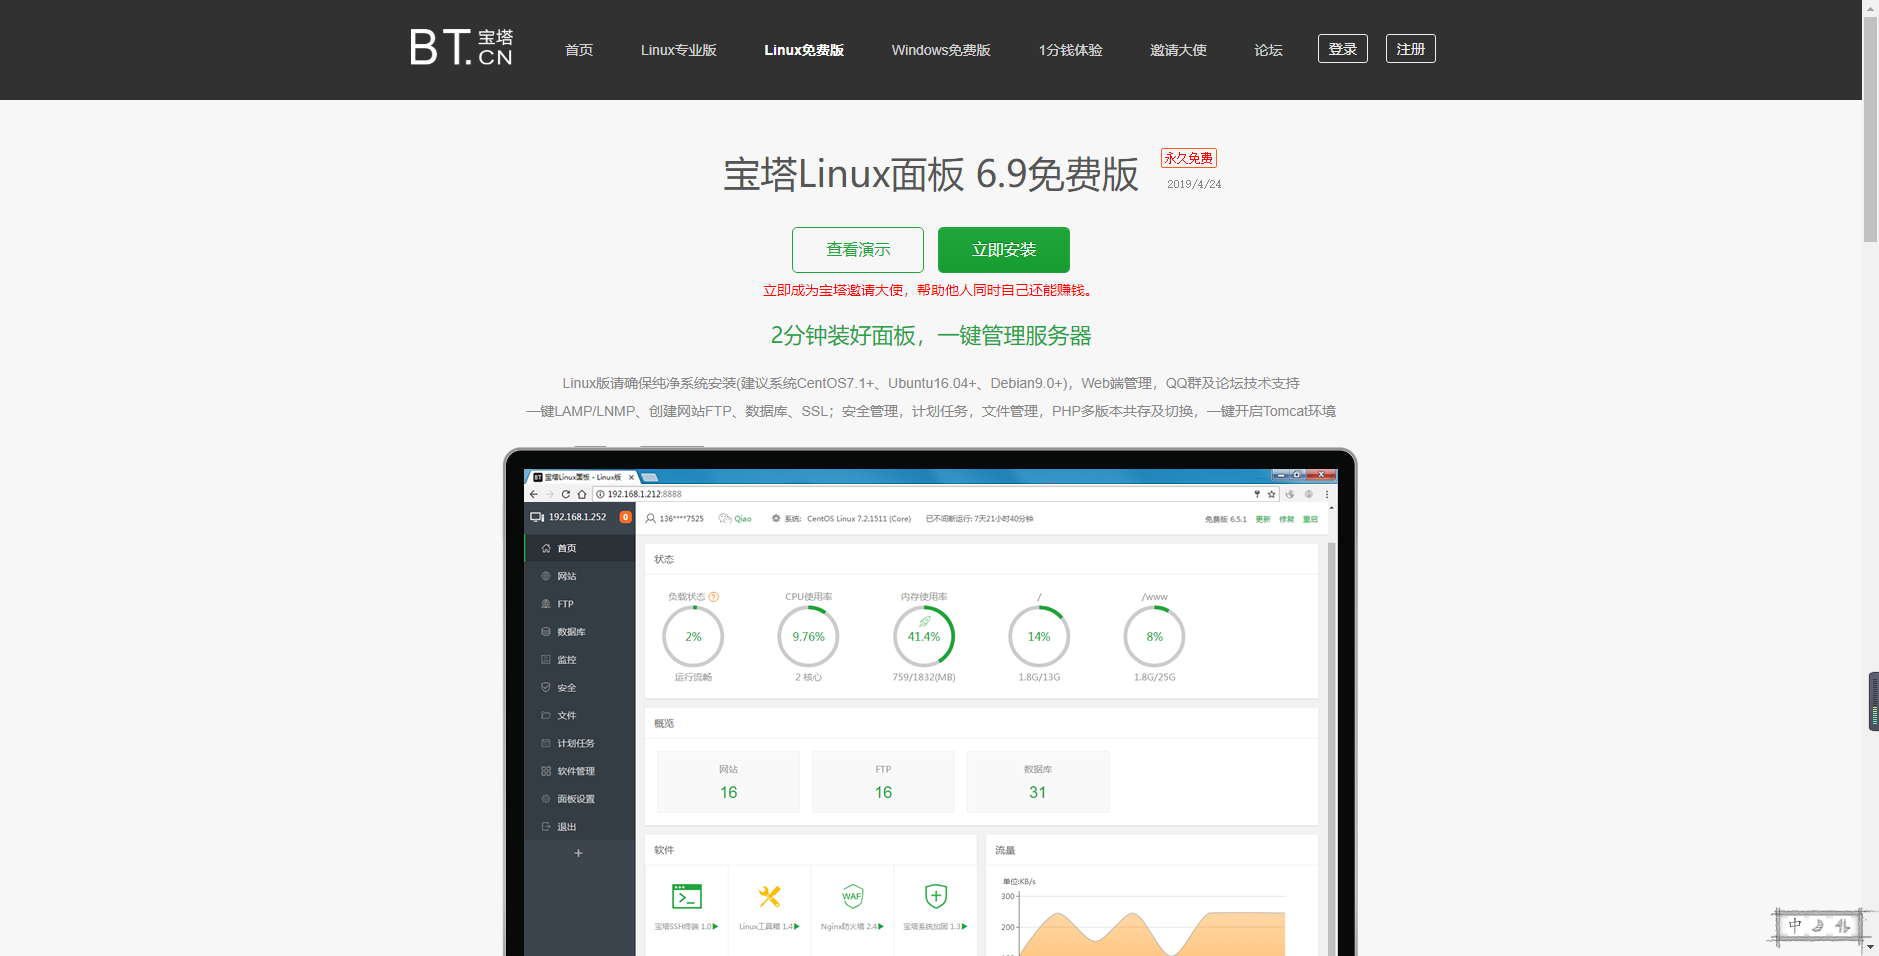The image size is (1879, 956).
Task: Open the 首页 nav item
Action: (x=579, y=50)
